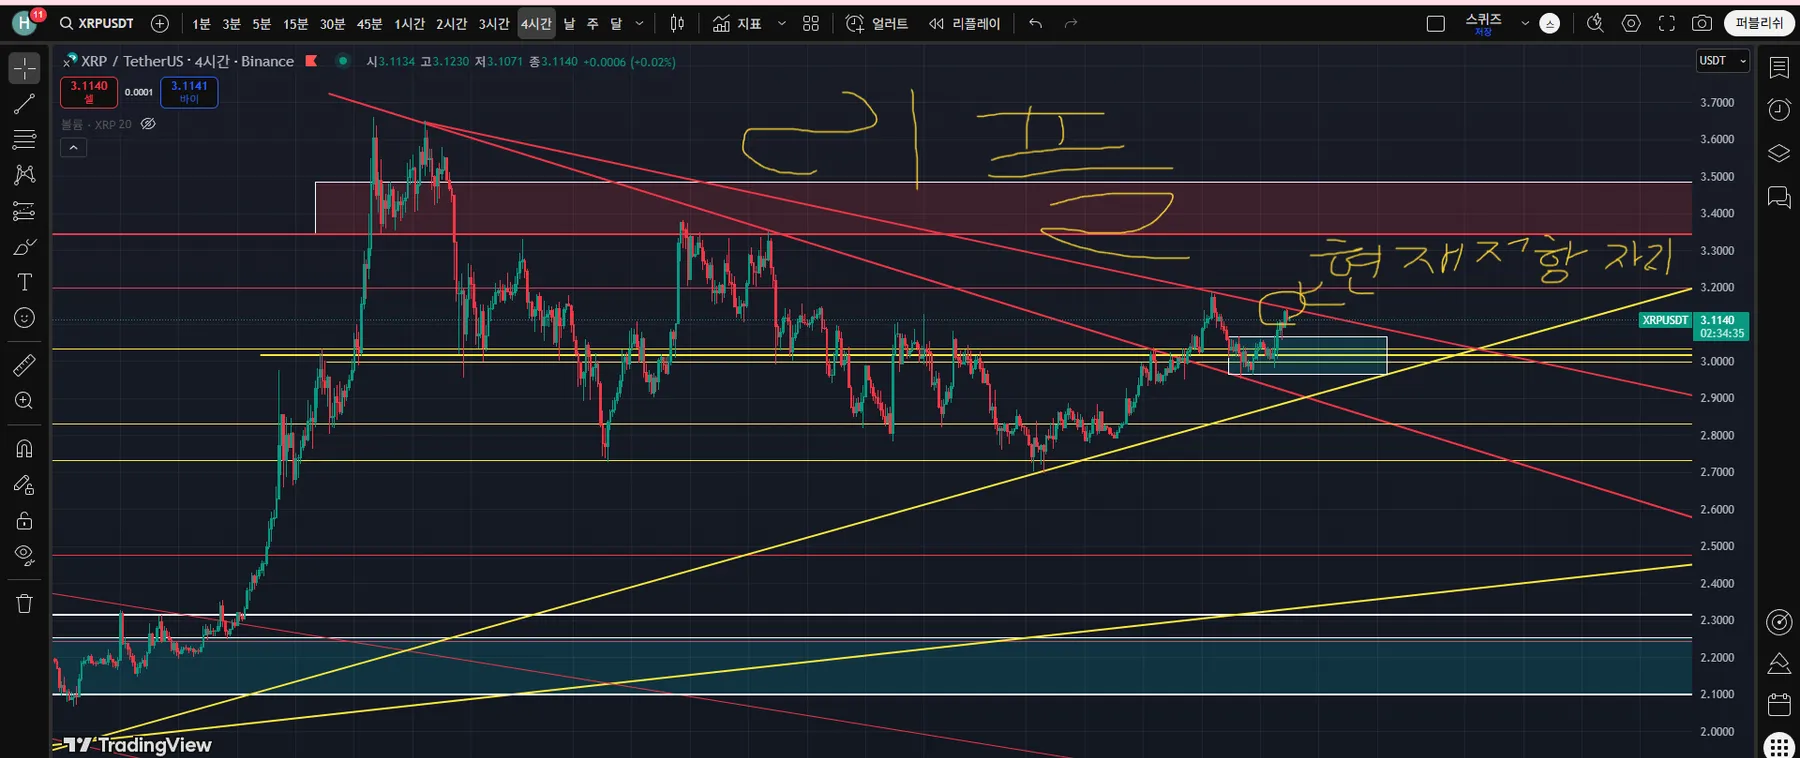Open the USDT currency dropdown
The width and height of the screenshot is (1800, 758).
tap(1722, 61)
